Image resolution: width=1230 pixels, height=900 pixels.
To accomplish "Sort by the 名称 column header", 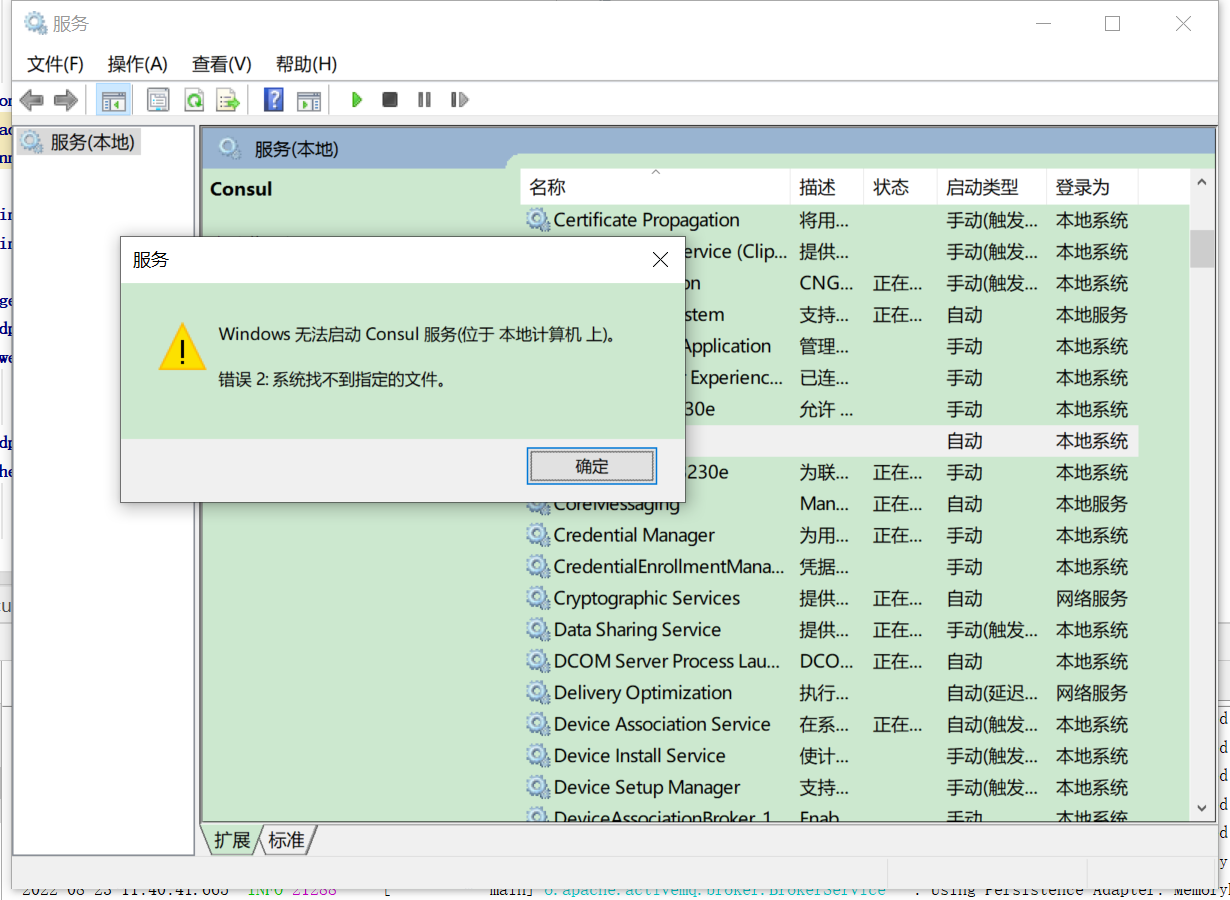I will click(x=656, y=187).
